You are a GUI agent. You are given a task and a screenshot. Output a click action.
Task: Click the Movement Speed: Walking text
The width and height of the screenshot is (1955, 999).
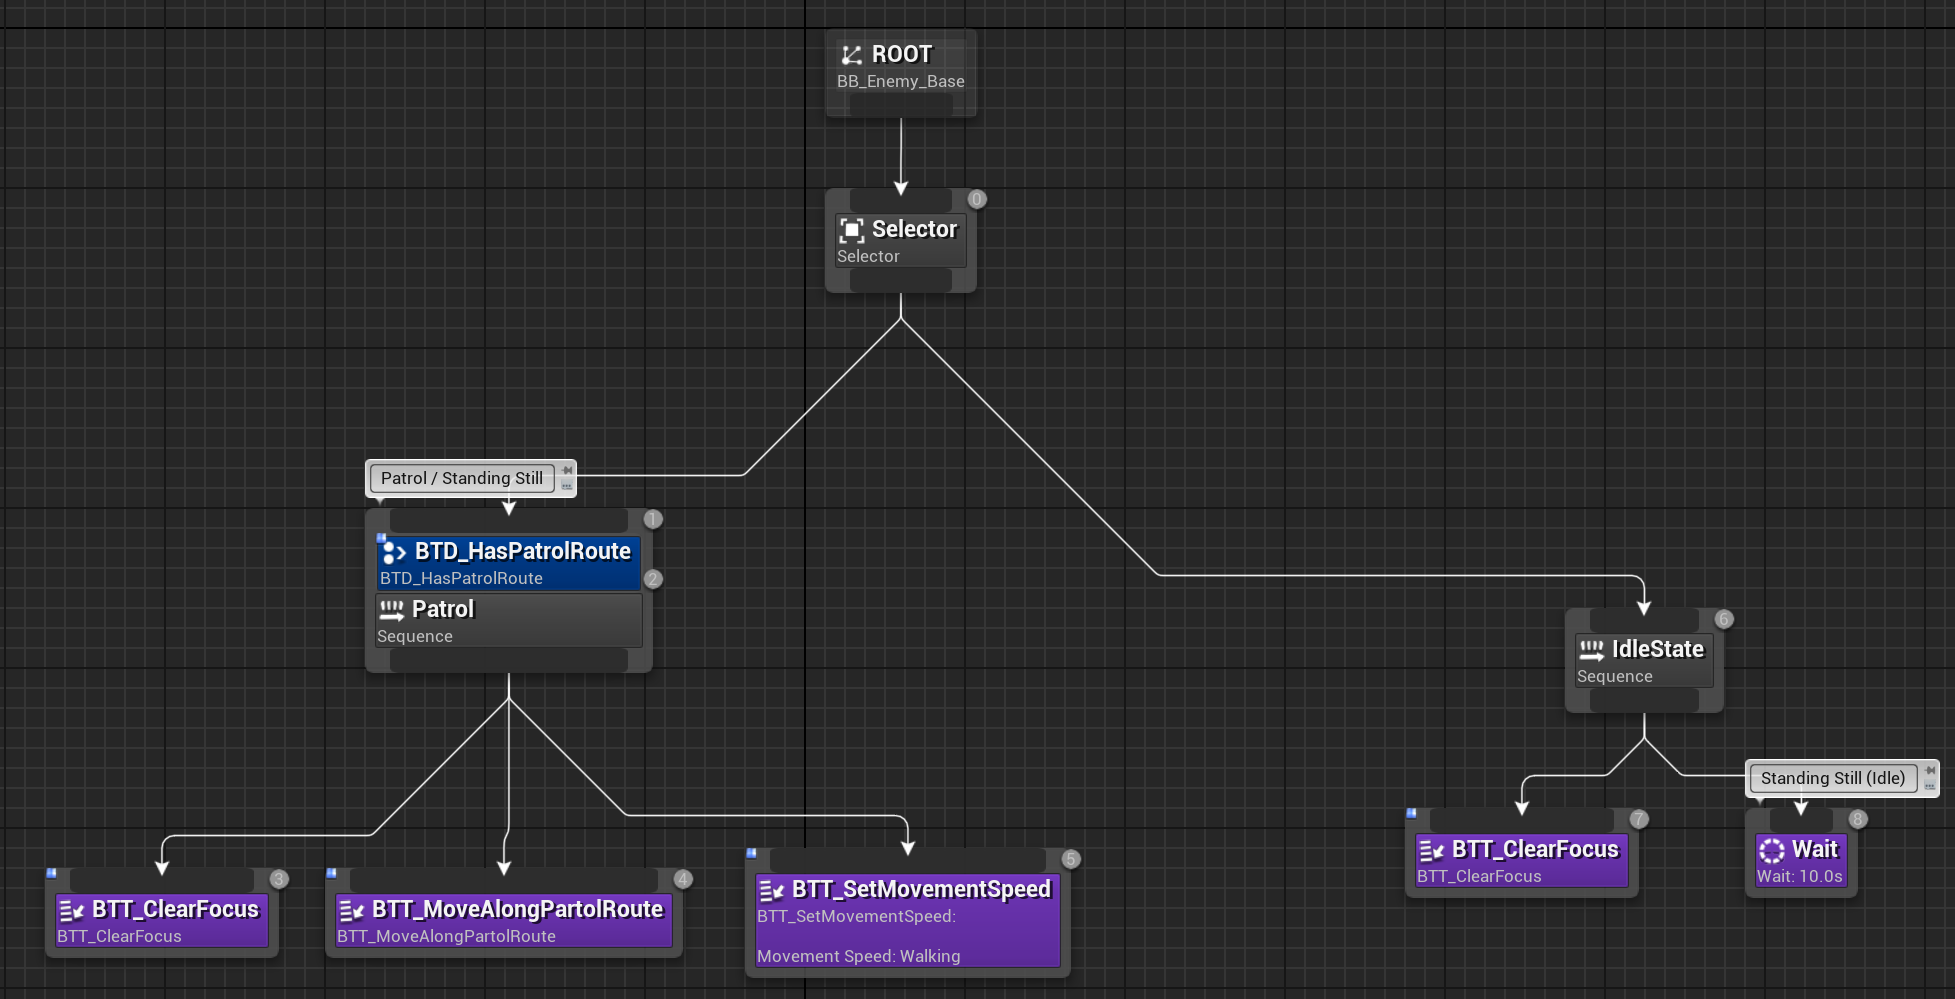[x=859, y=956]
